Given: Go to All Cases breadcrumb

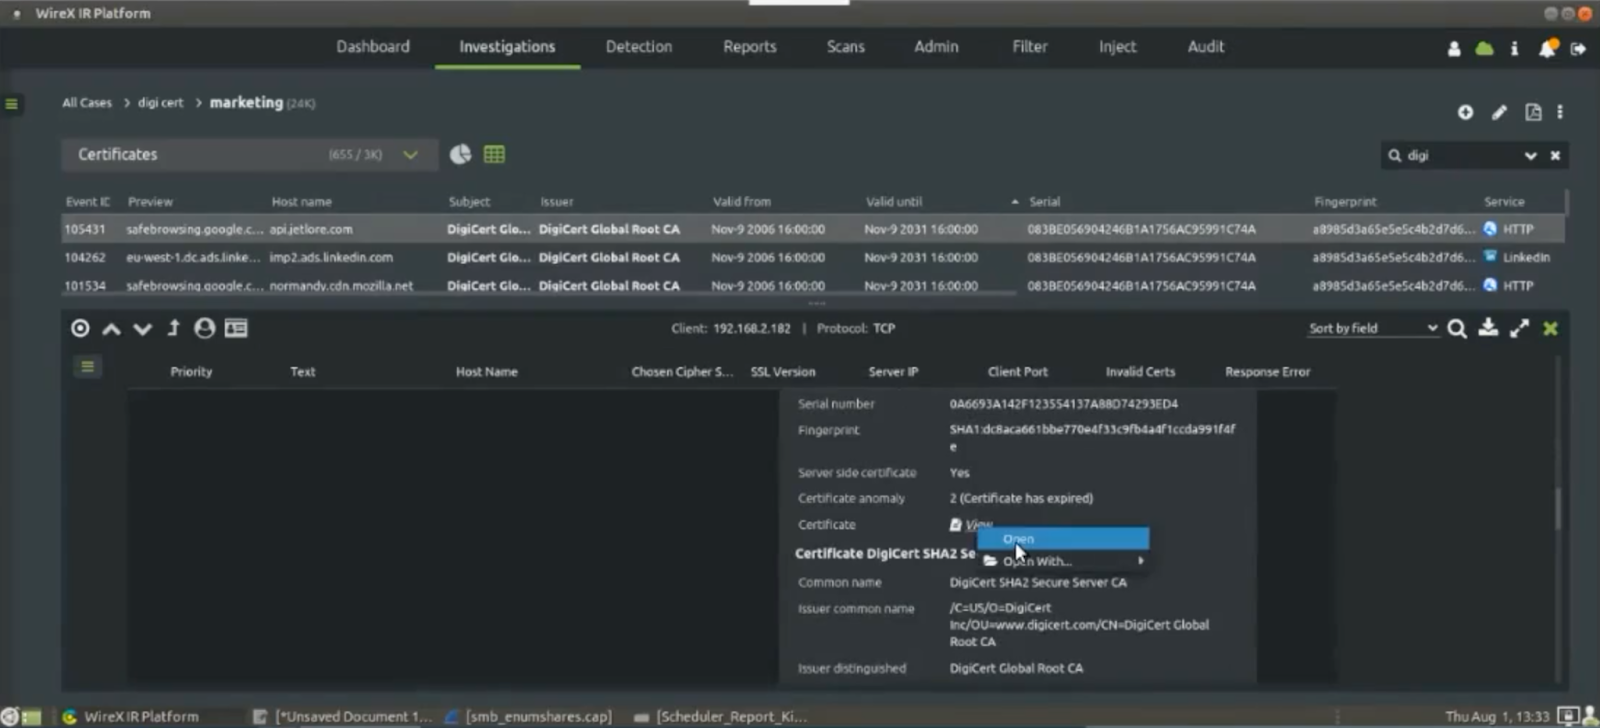Looking at the screenshot, I should pyautogui.click(x=87, y=103).
